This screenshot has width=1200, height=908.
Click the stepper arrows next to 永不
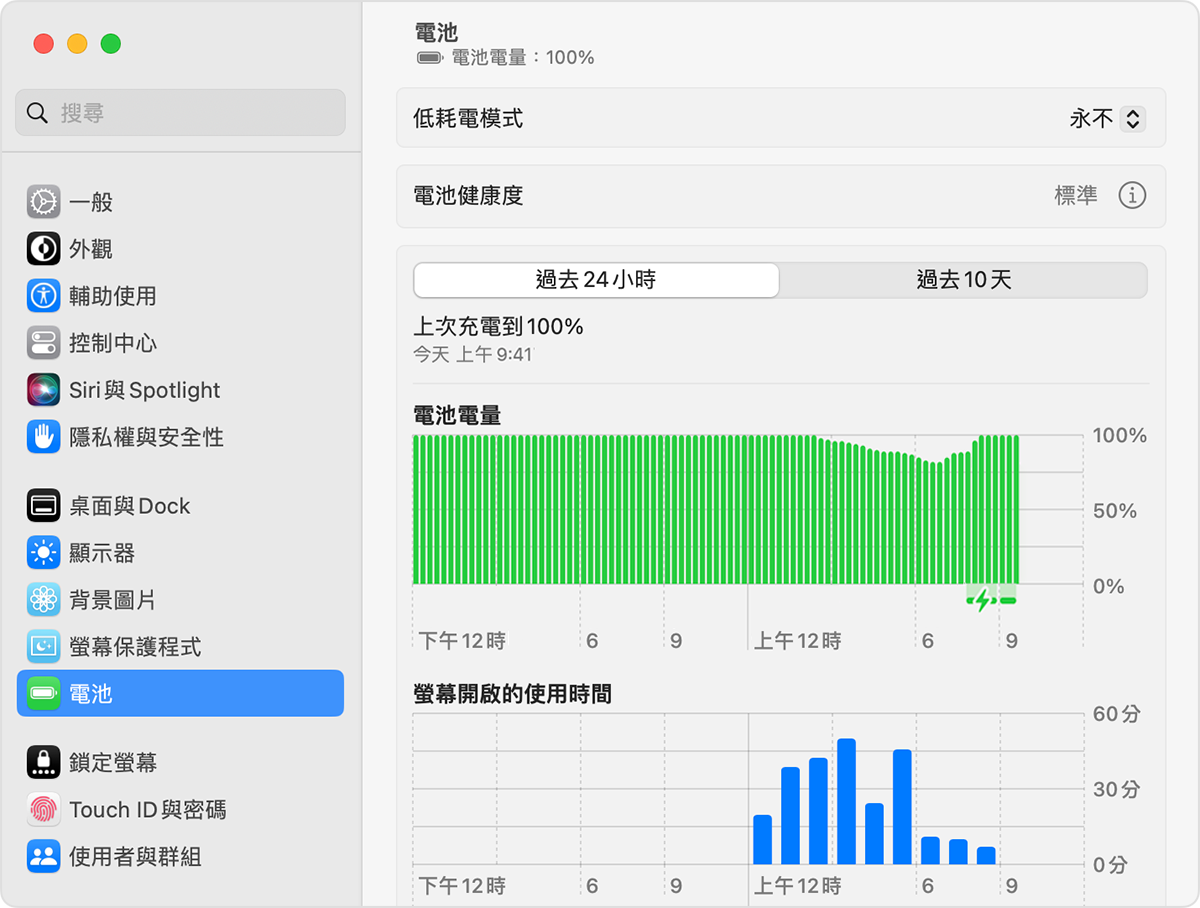(1133, 119)
